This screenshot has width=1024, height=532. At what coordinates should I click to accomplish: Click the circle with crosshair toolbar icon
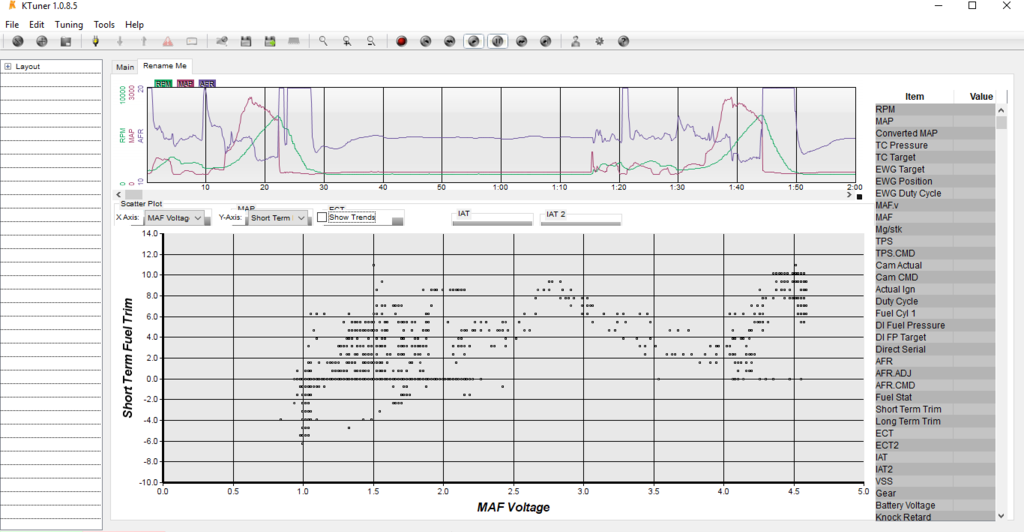[x=42, y=41]
